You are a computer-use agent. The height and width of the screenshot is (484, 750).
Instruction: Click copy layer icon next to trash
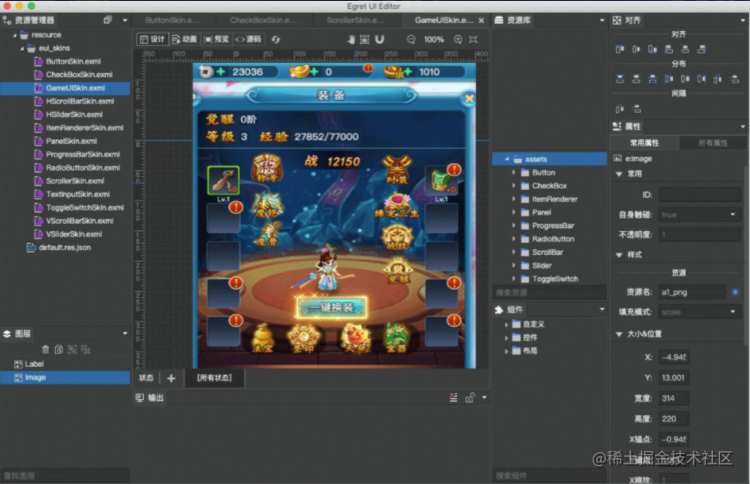(x=59, y=350)
